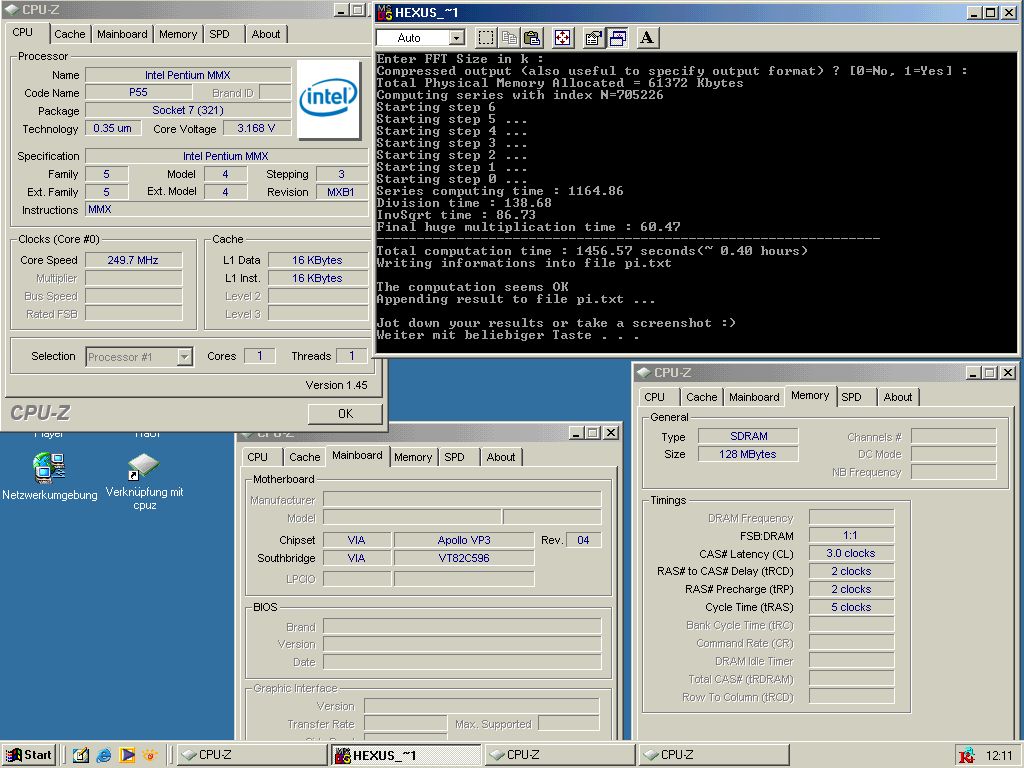Click the Revision value 'MXB1'
The image size is (1024, 768).
pyautogui.click(x=341, y=192)
